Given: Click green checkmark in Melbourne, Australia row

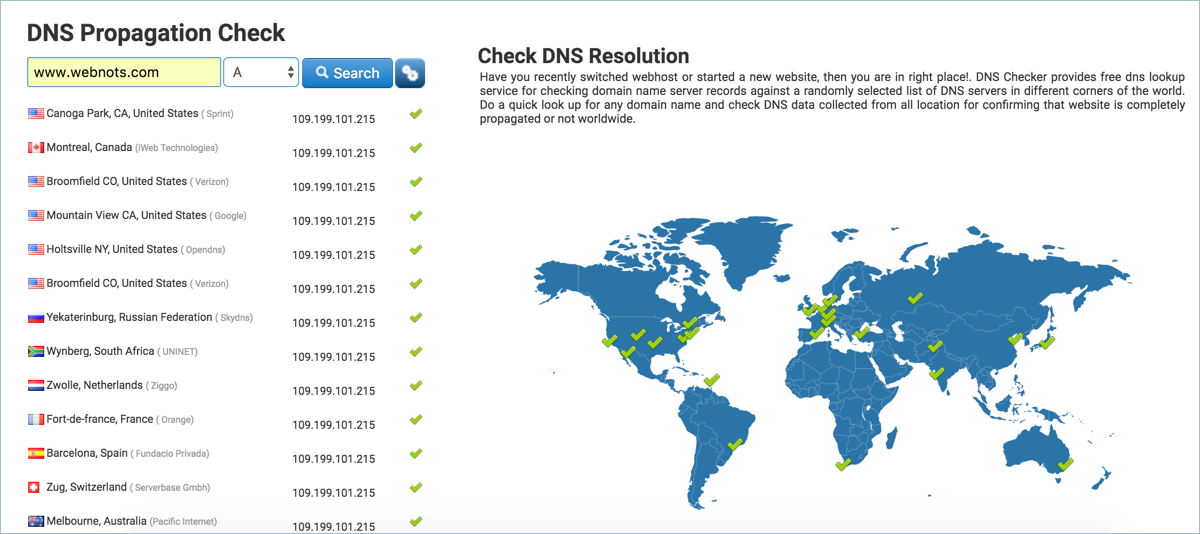Looking at the screenshot, I should click(x=416, y=522).
